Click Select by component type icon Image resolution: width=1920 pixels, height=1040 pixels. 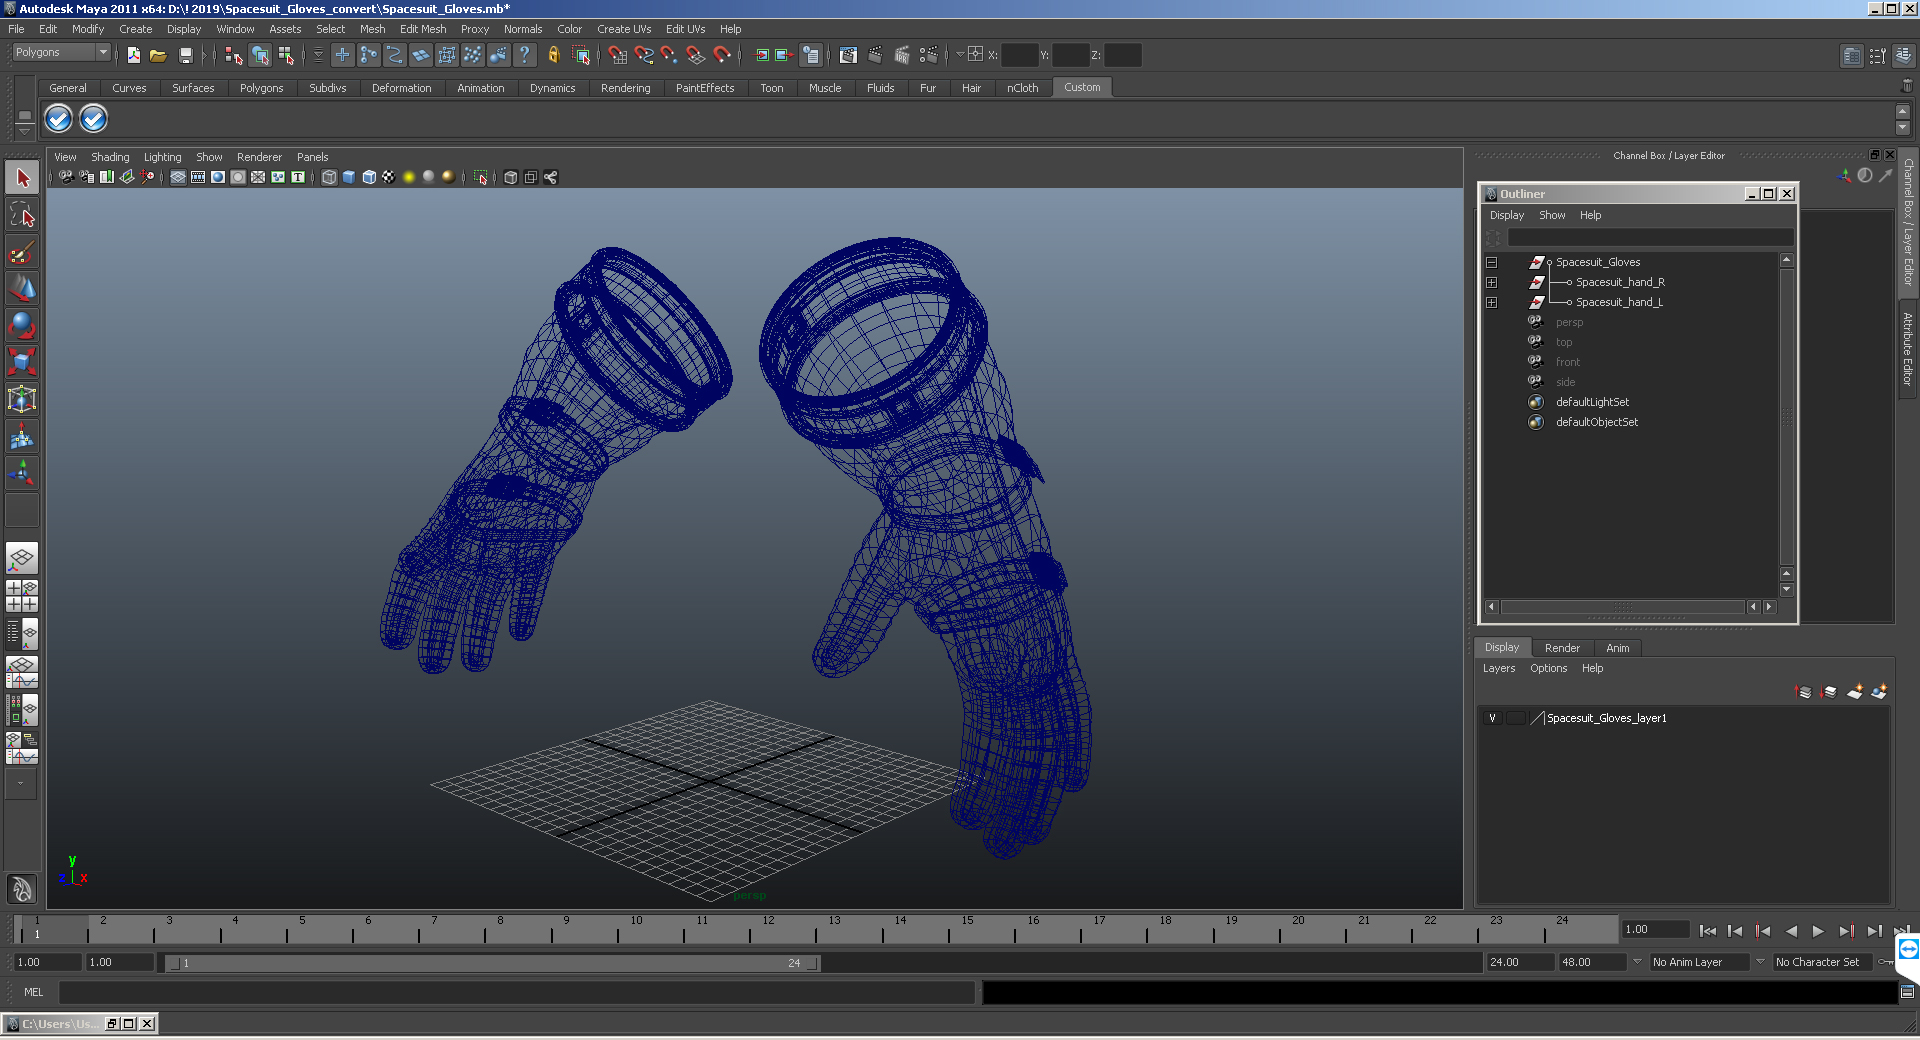coord(286,55)
